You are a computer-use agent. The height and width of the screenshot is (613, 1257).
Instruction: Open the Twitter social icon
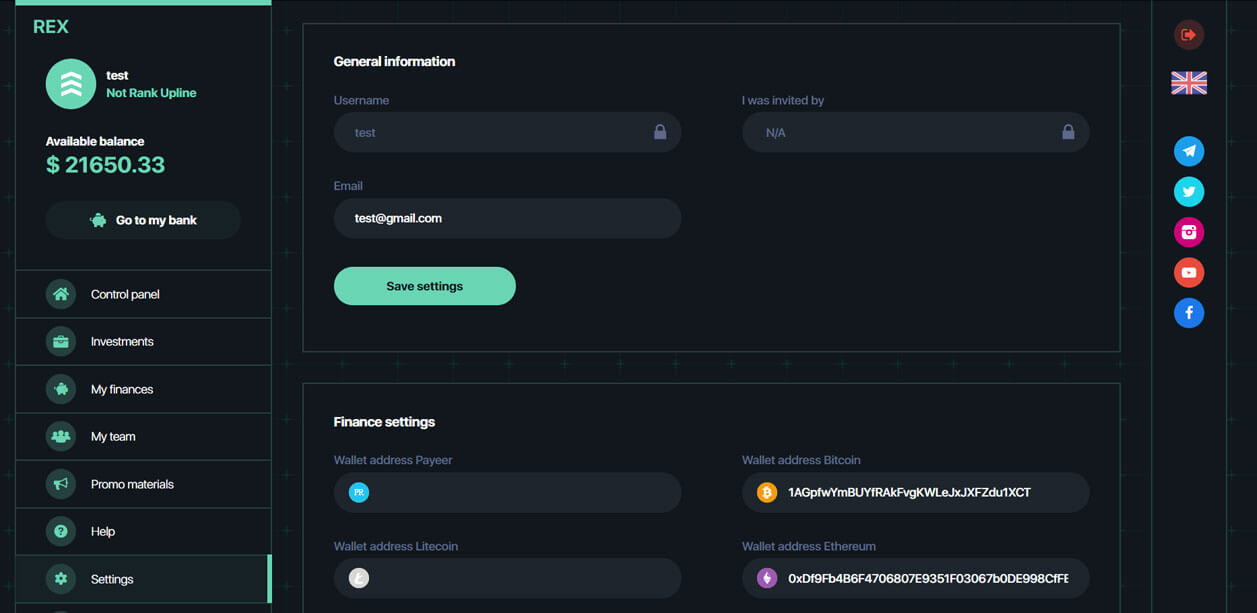(1188, 192)
